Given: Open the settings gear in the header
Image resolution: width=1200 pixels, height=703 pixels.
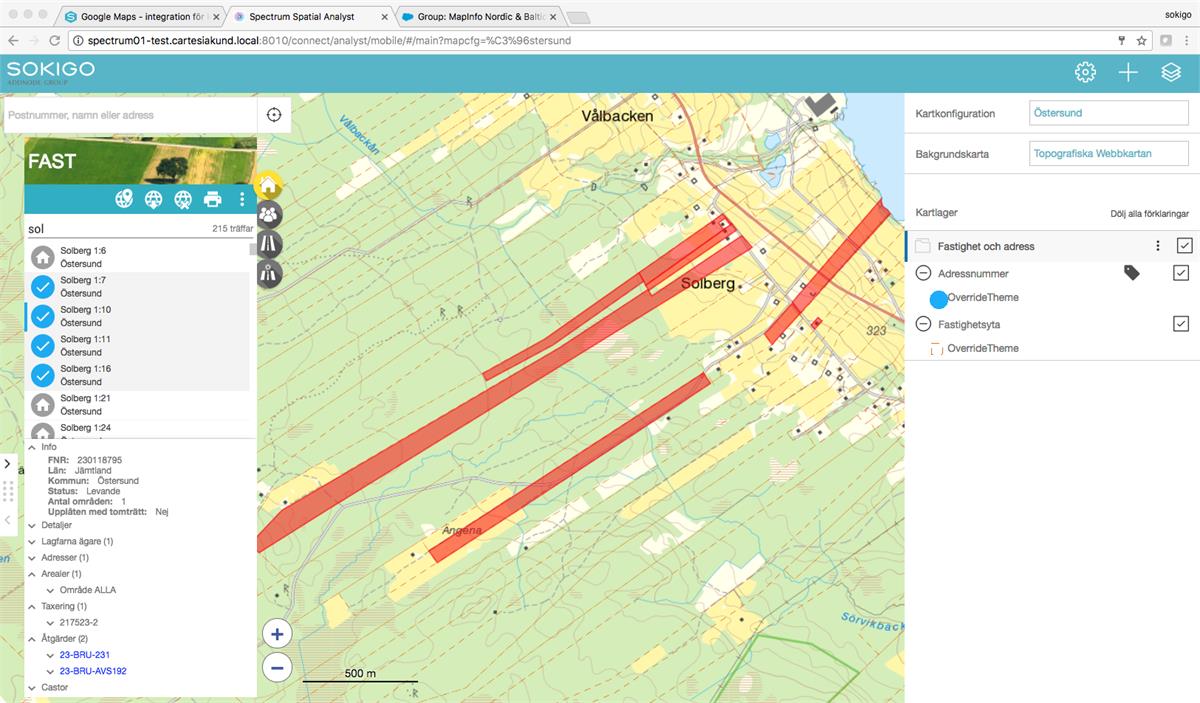Looking at the screenshot, I should 1085,72.
